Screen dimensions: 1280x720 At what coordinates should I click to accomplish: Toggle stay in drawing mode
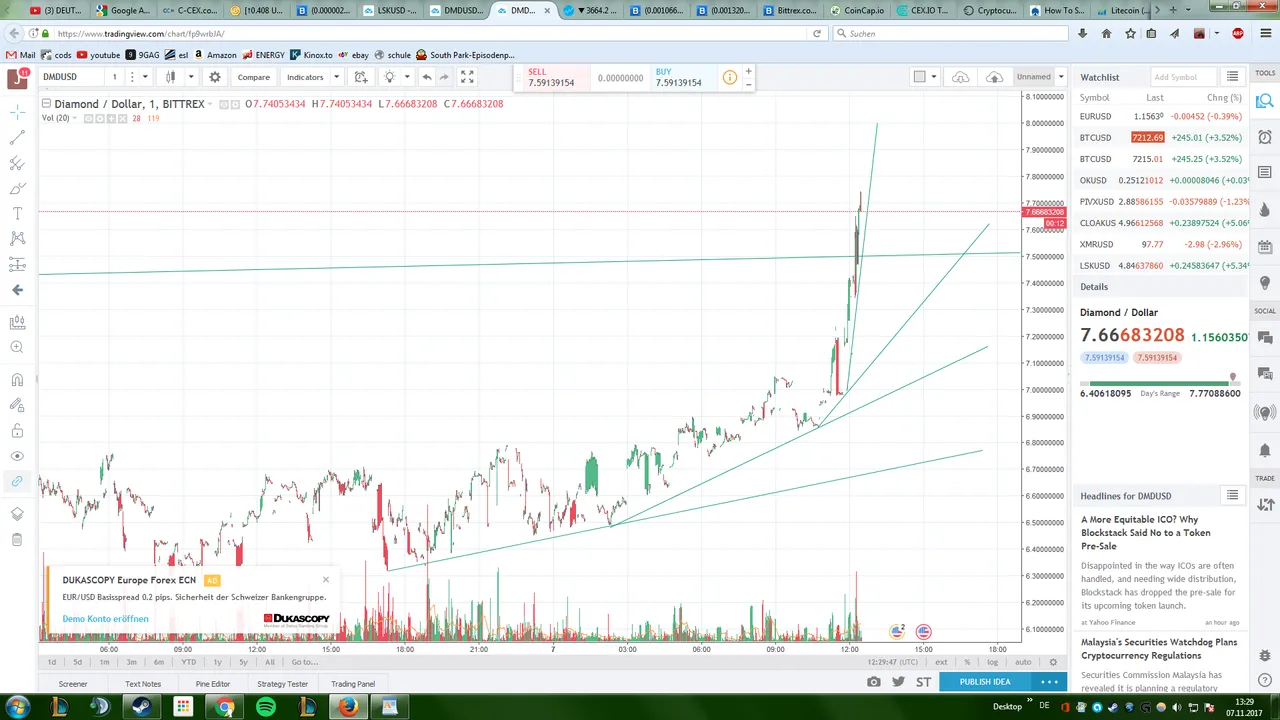pos(17,405)
